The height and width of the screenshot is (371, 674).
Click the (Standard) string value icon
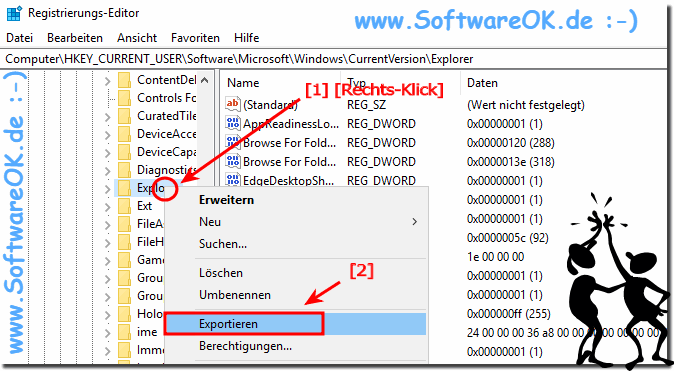[233, 104]
